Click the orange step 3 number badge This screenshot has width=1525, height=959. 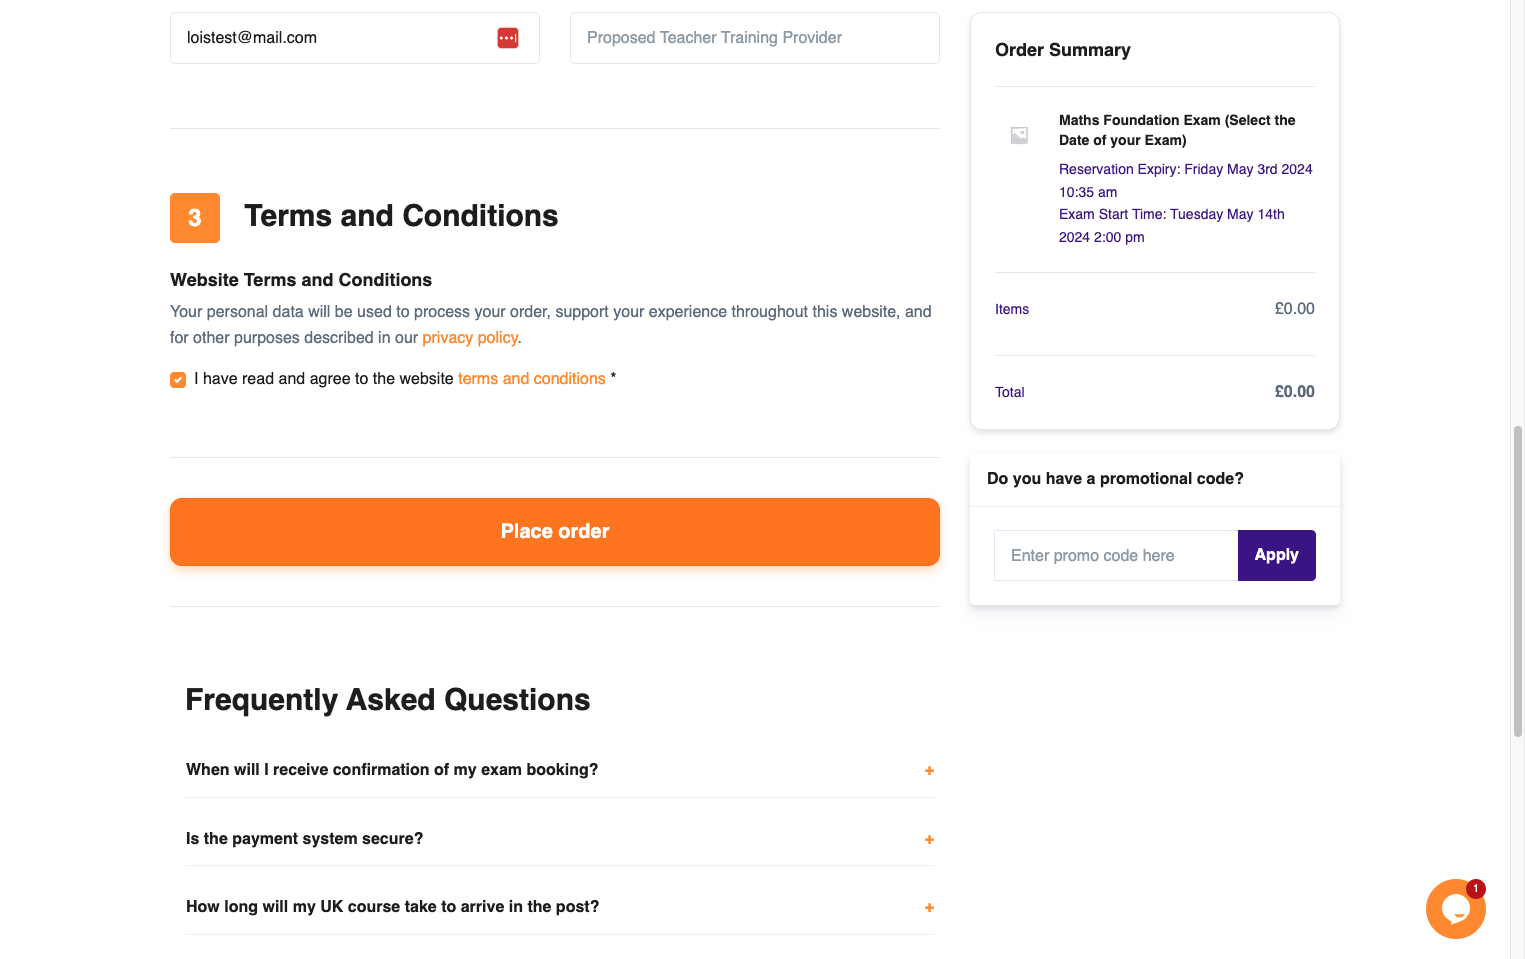pos(195,218)
